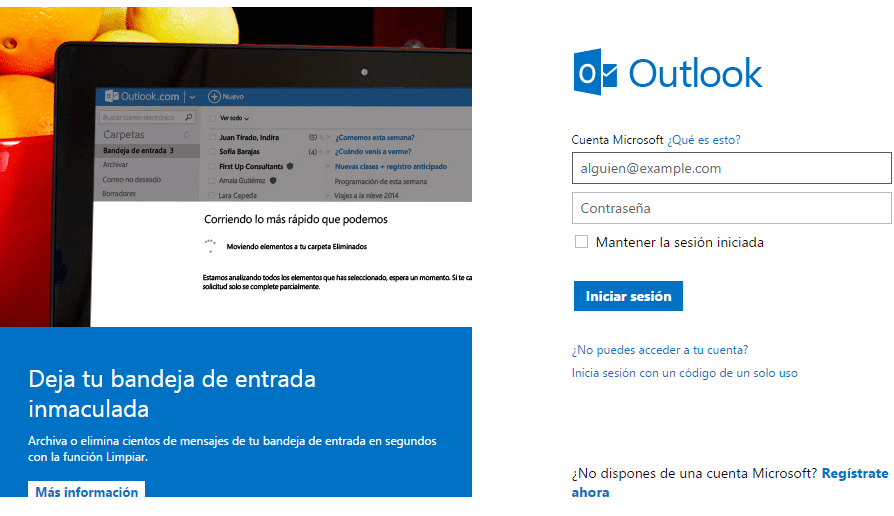This screenshot has height=516, width=894.
Task: Open the ¿Qué es esto? link
Action: click(704, 140)
